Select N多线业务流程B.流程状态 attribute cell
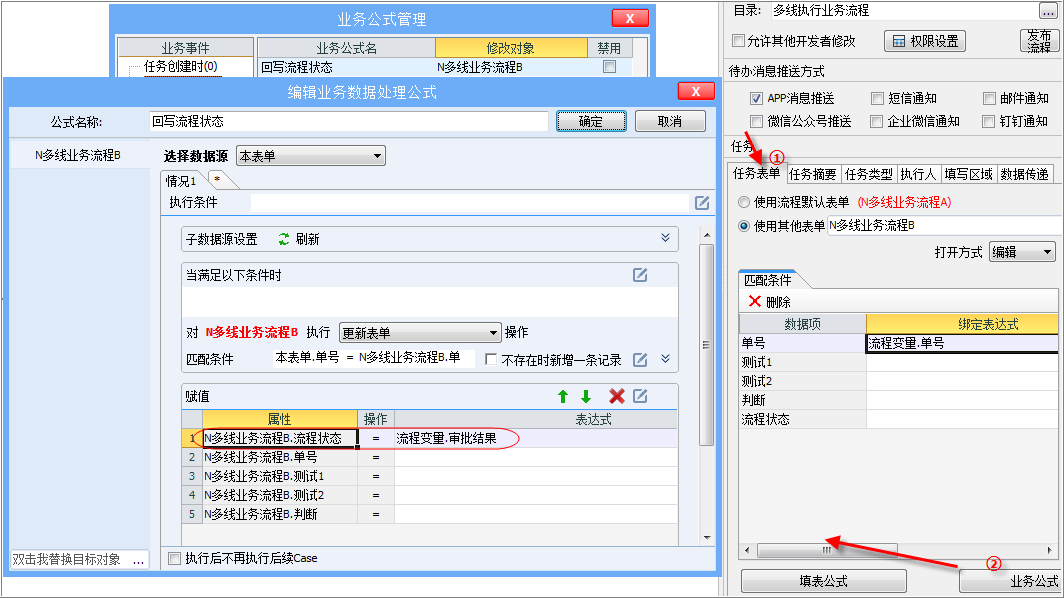Image resolution: width=1064 pixels, height=598 pixels. [280, 438]
